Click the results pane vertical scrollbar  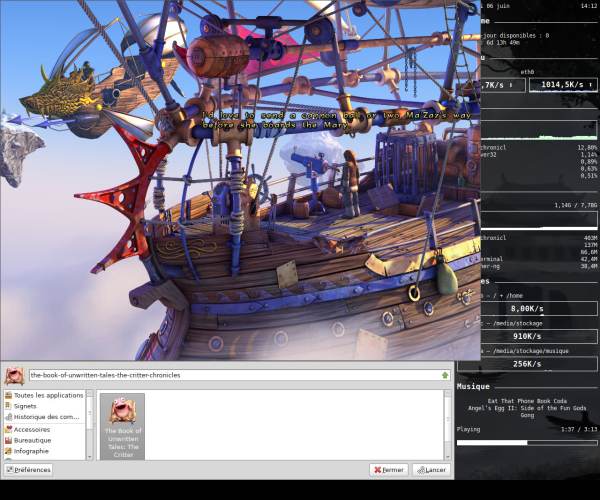click(448, 425)
